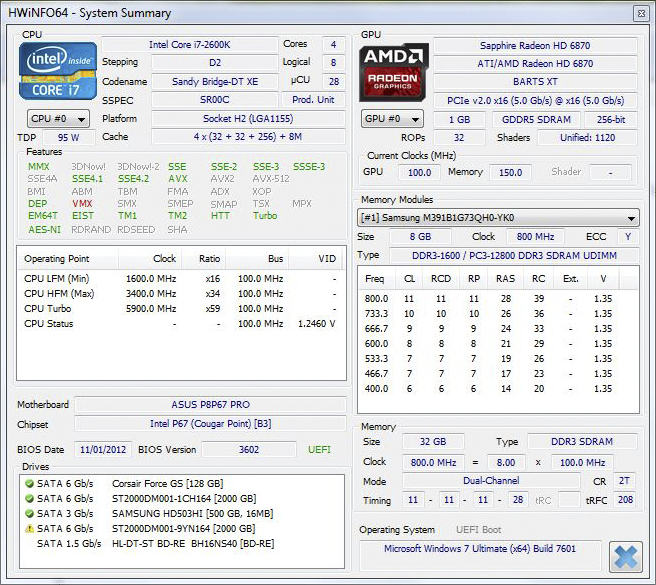Click the AES-NI feature label
This screenshot has height=585, width=656.
[x=44, y=230]
